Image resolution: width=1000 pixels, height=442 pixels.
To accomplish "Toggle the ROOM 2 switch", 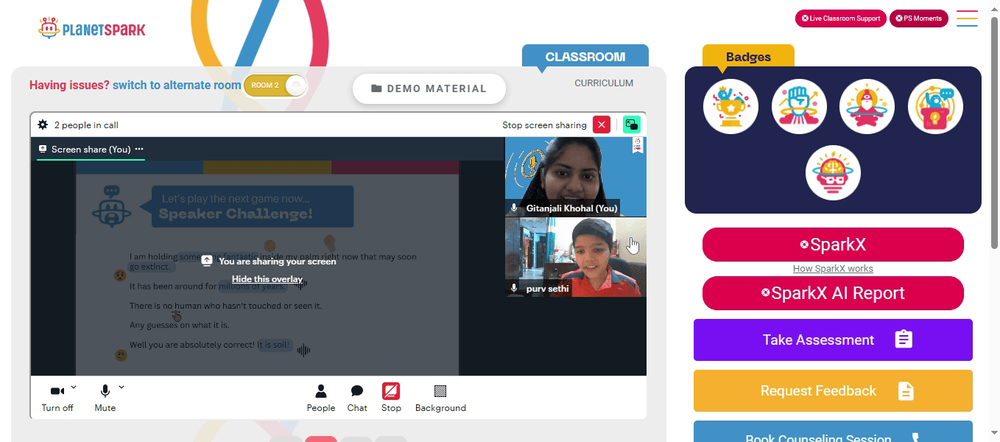I will point(276,85).
